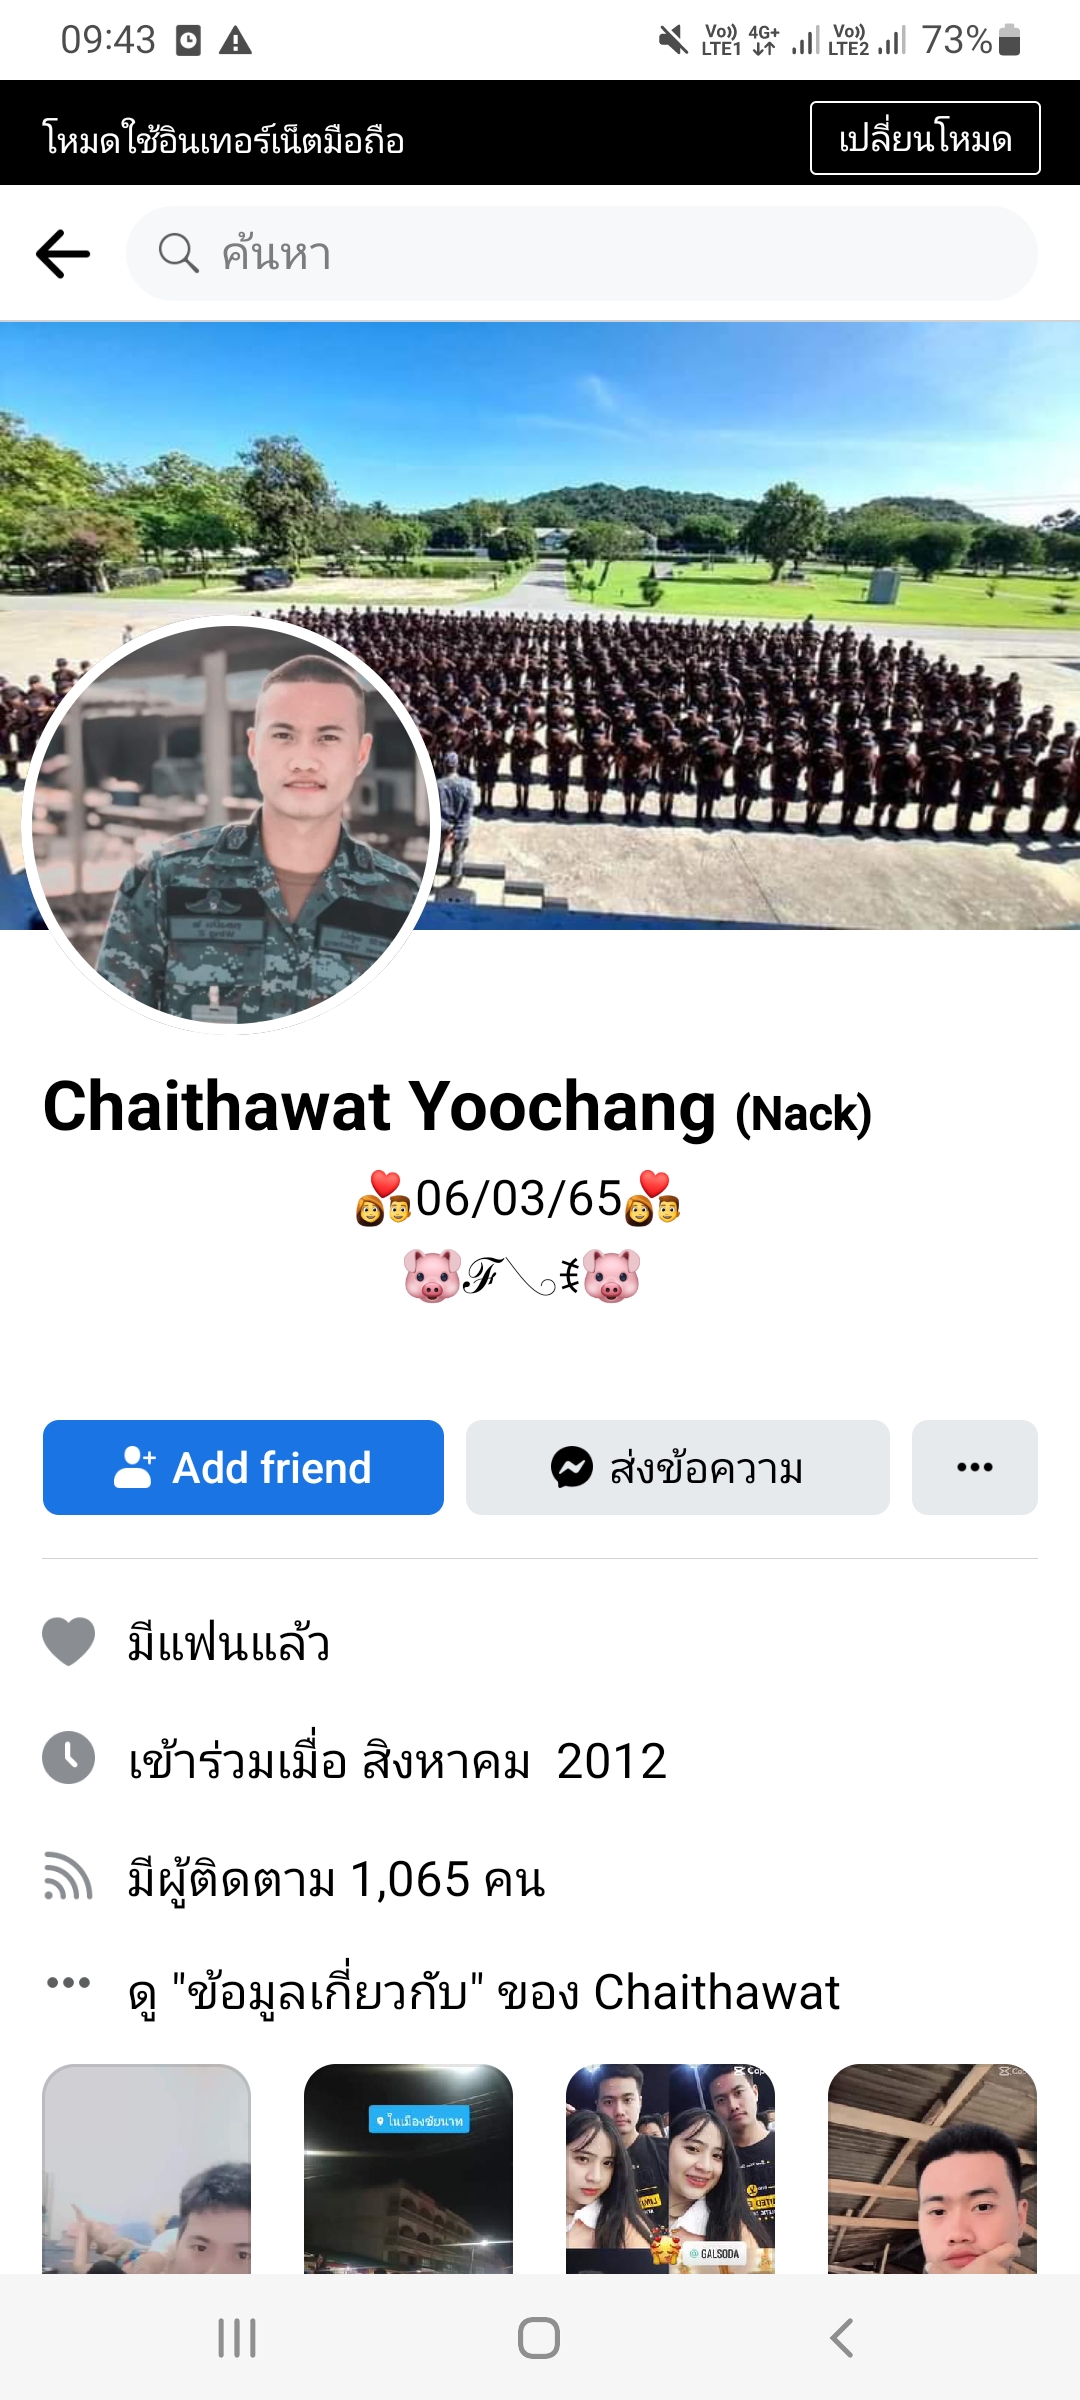The height and width of the screenshot is (2400, 1080).
Task: Focus the ค้นหา search field
Action: pos(582,254)
